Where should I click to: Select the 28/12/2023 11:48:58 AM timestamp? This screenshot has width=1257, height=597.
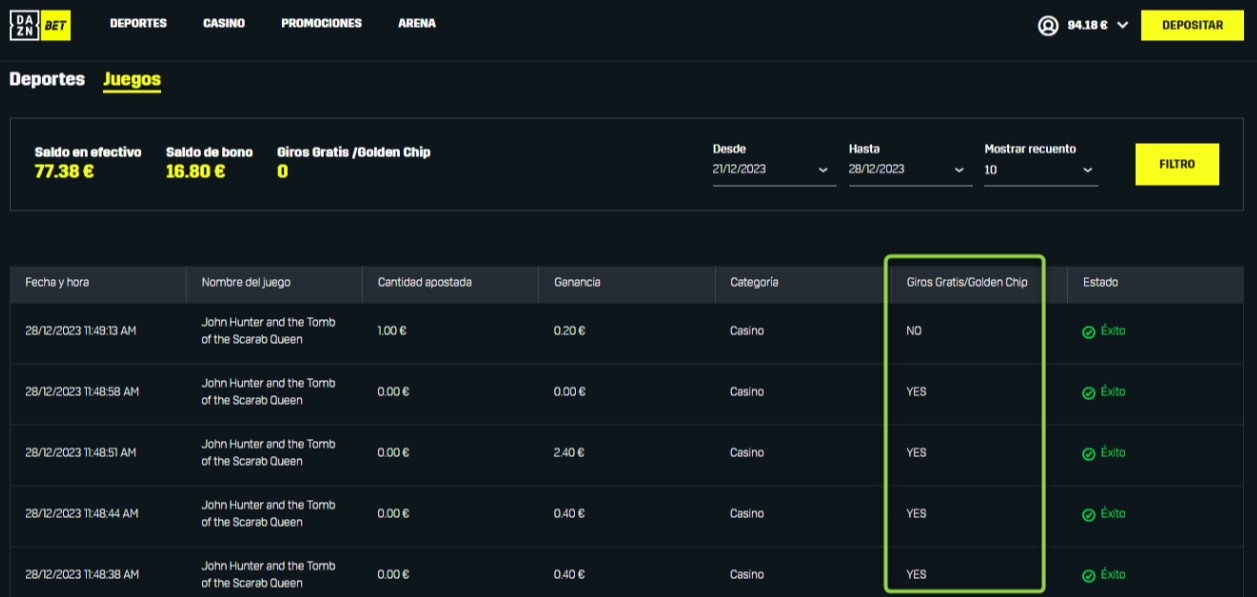[x=82, y=392]
